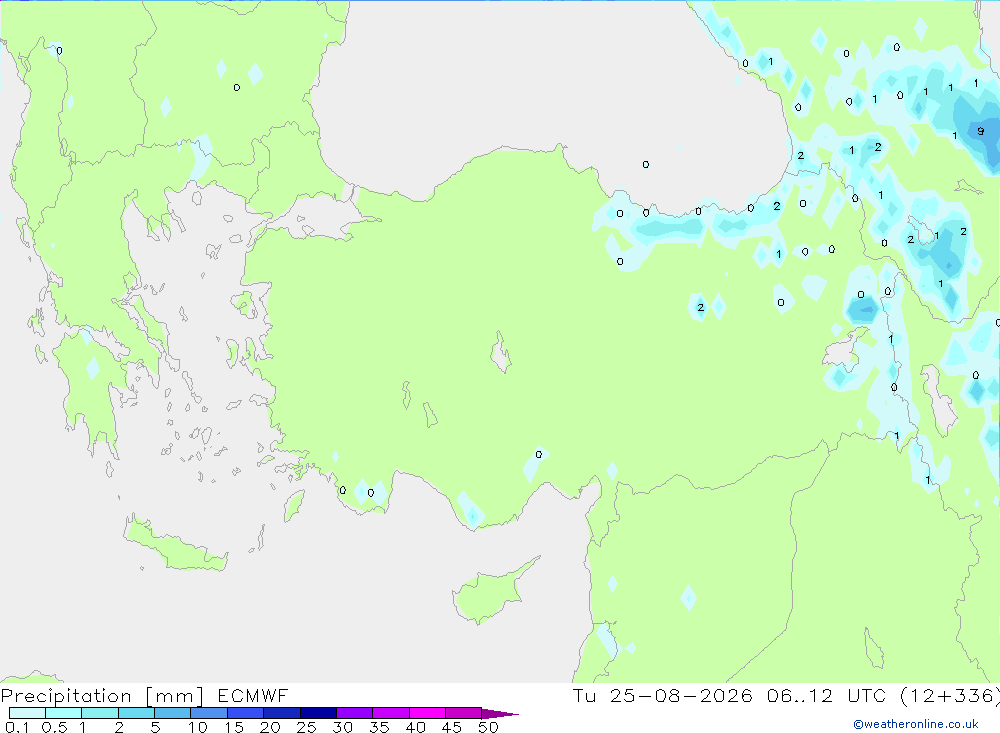Select the Precipitation [mm] title text
Viewport: 1000px width, 733px height.
[x=102, y=696]
